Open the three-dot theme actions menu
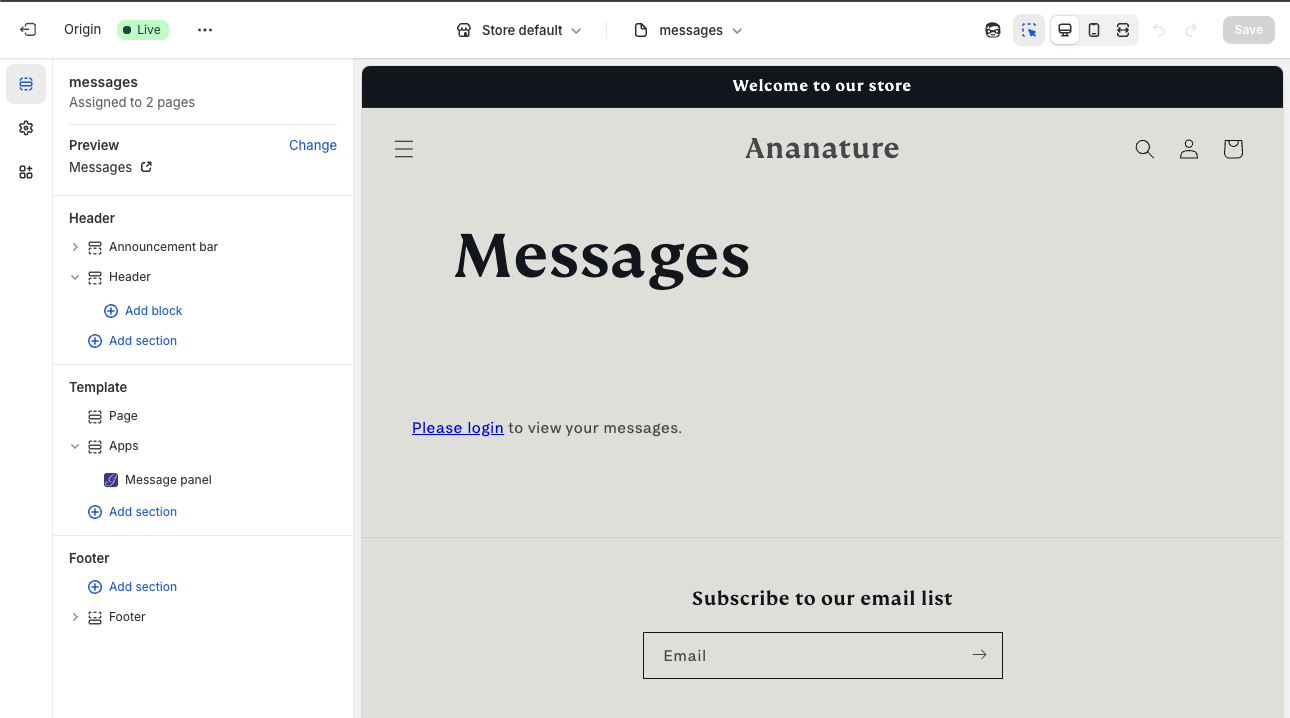The image size is (1290, 718). click(205, 30)
